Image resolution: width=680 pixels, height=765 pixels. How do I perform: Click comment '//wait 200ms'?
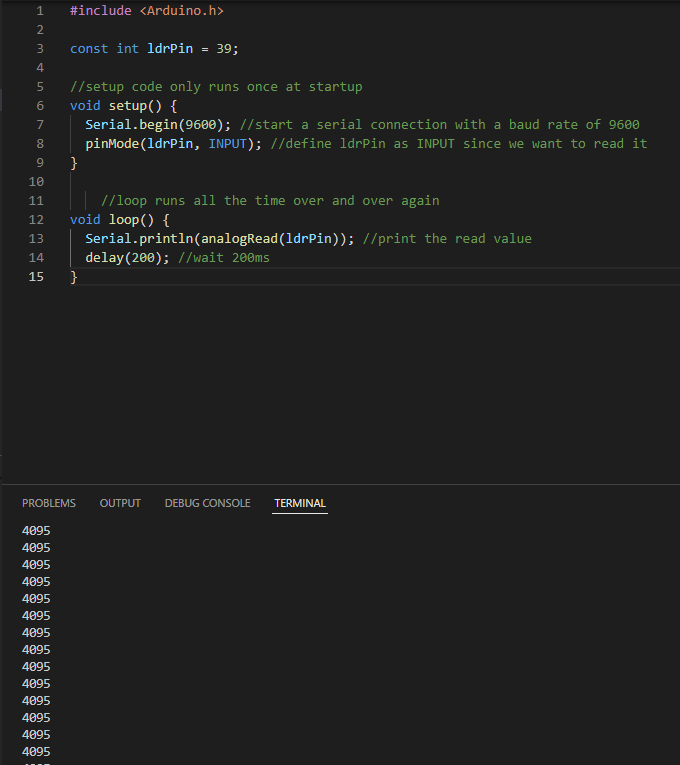223,258
